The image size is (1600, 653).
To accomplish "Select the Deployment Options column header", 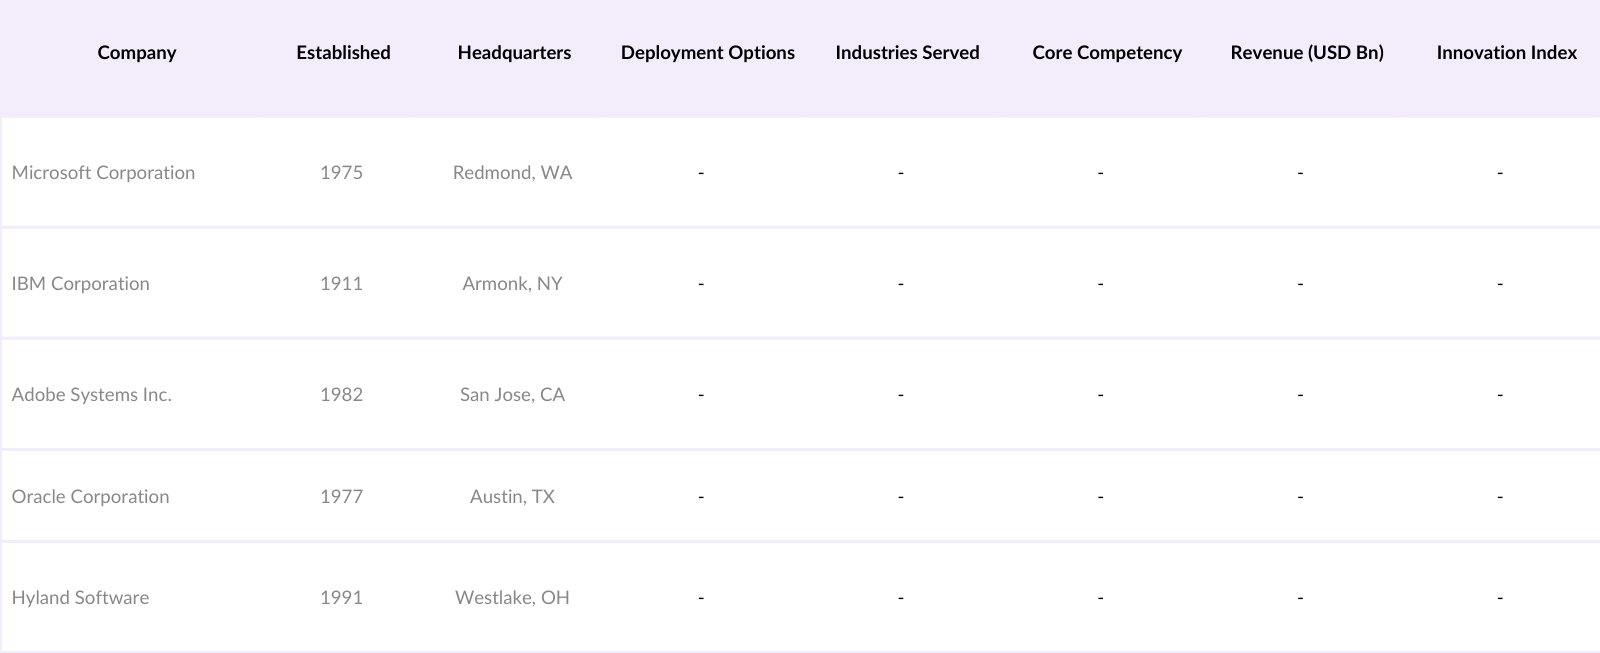I will click(x=707, y=53).
